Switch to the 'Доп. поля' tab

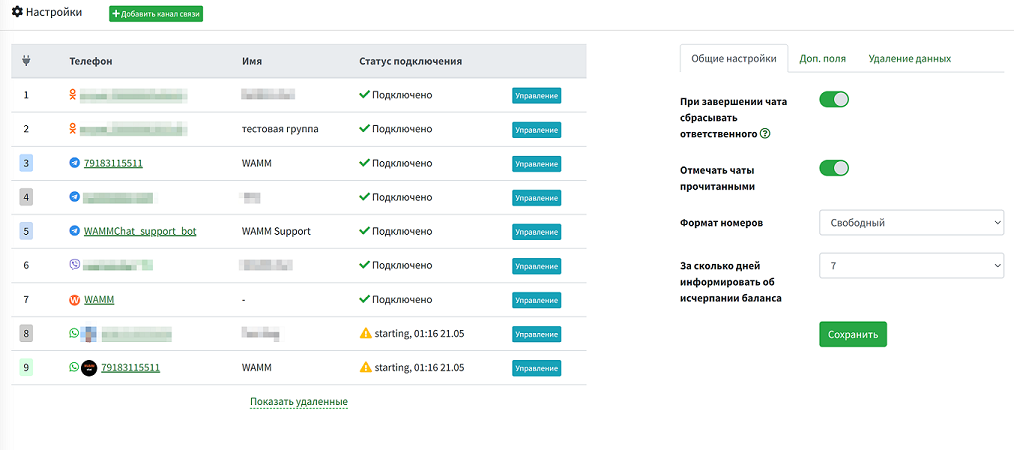click(x=822, y=58)
